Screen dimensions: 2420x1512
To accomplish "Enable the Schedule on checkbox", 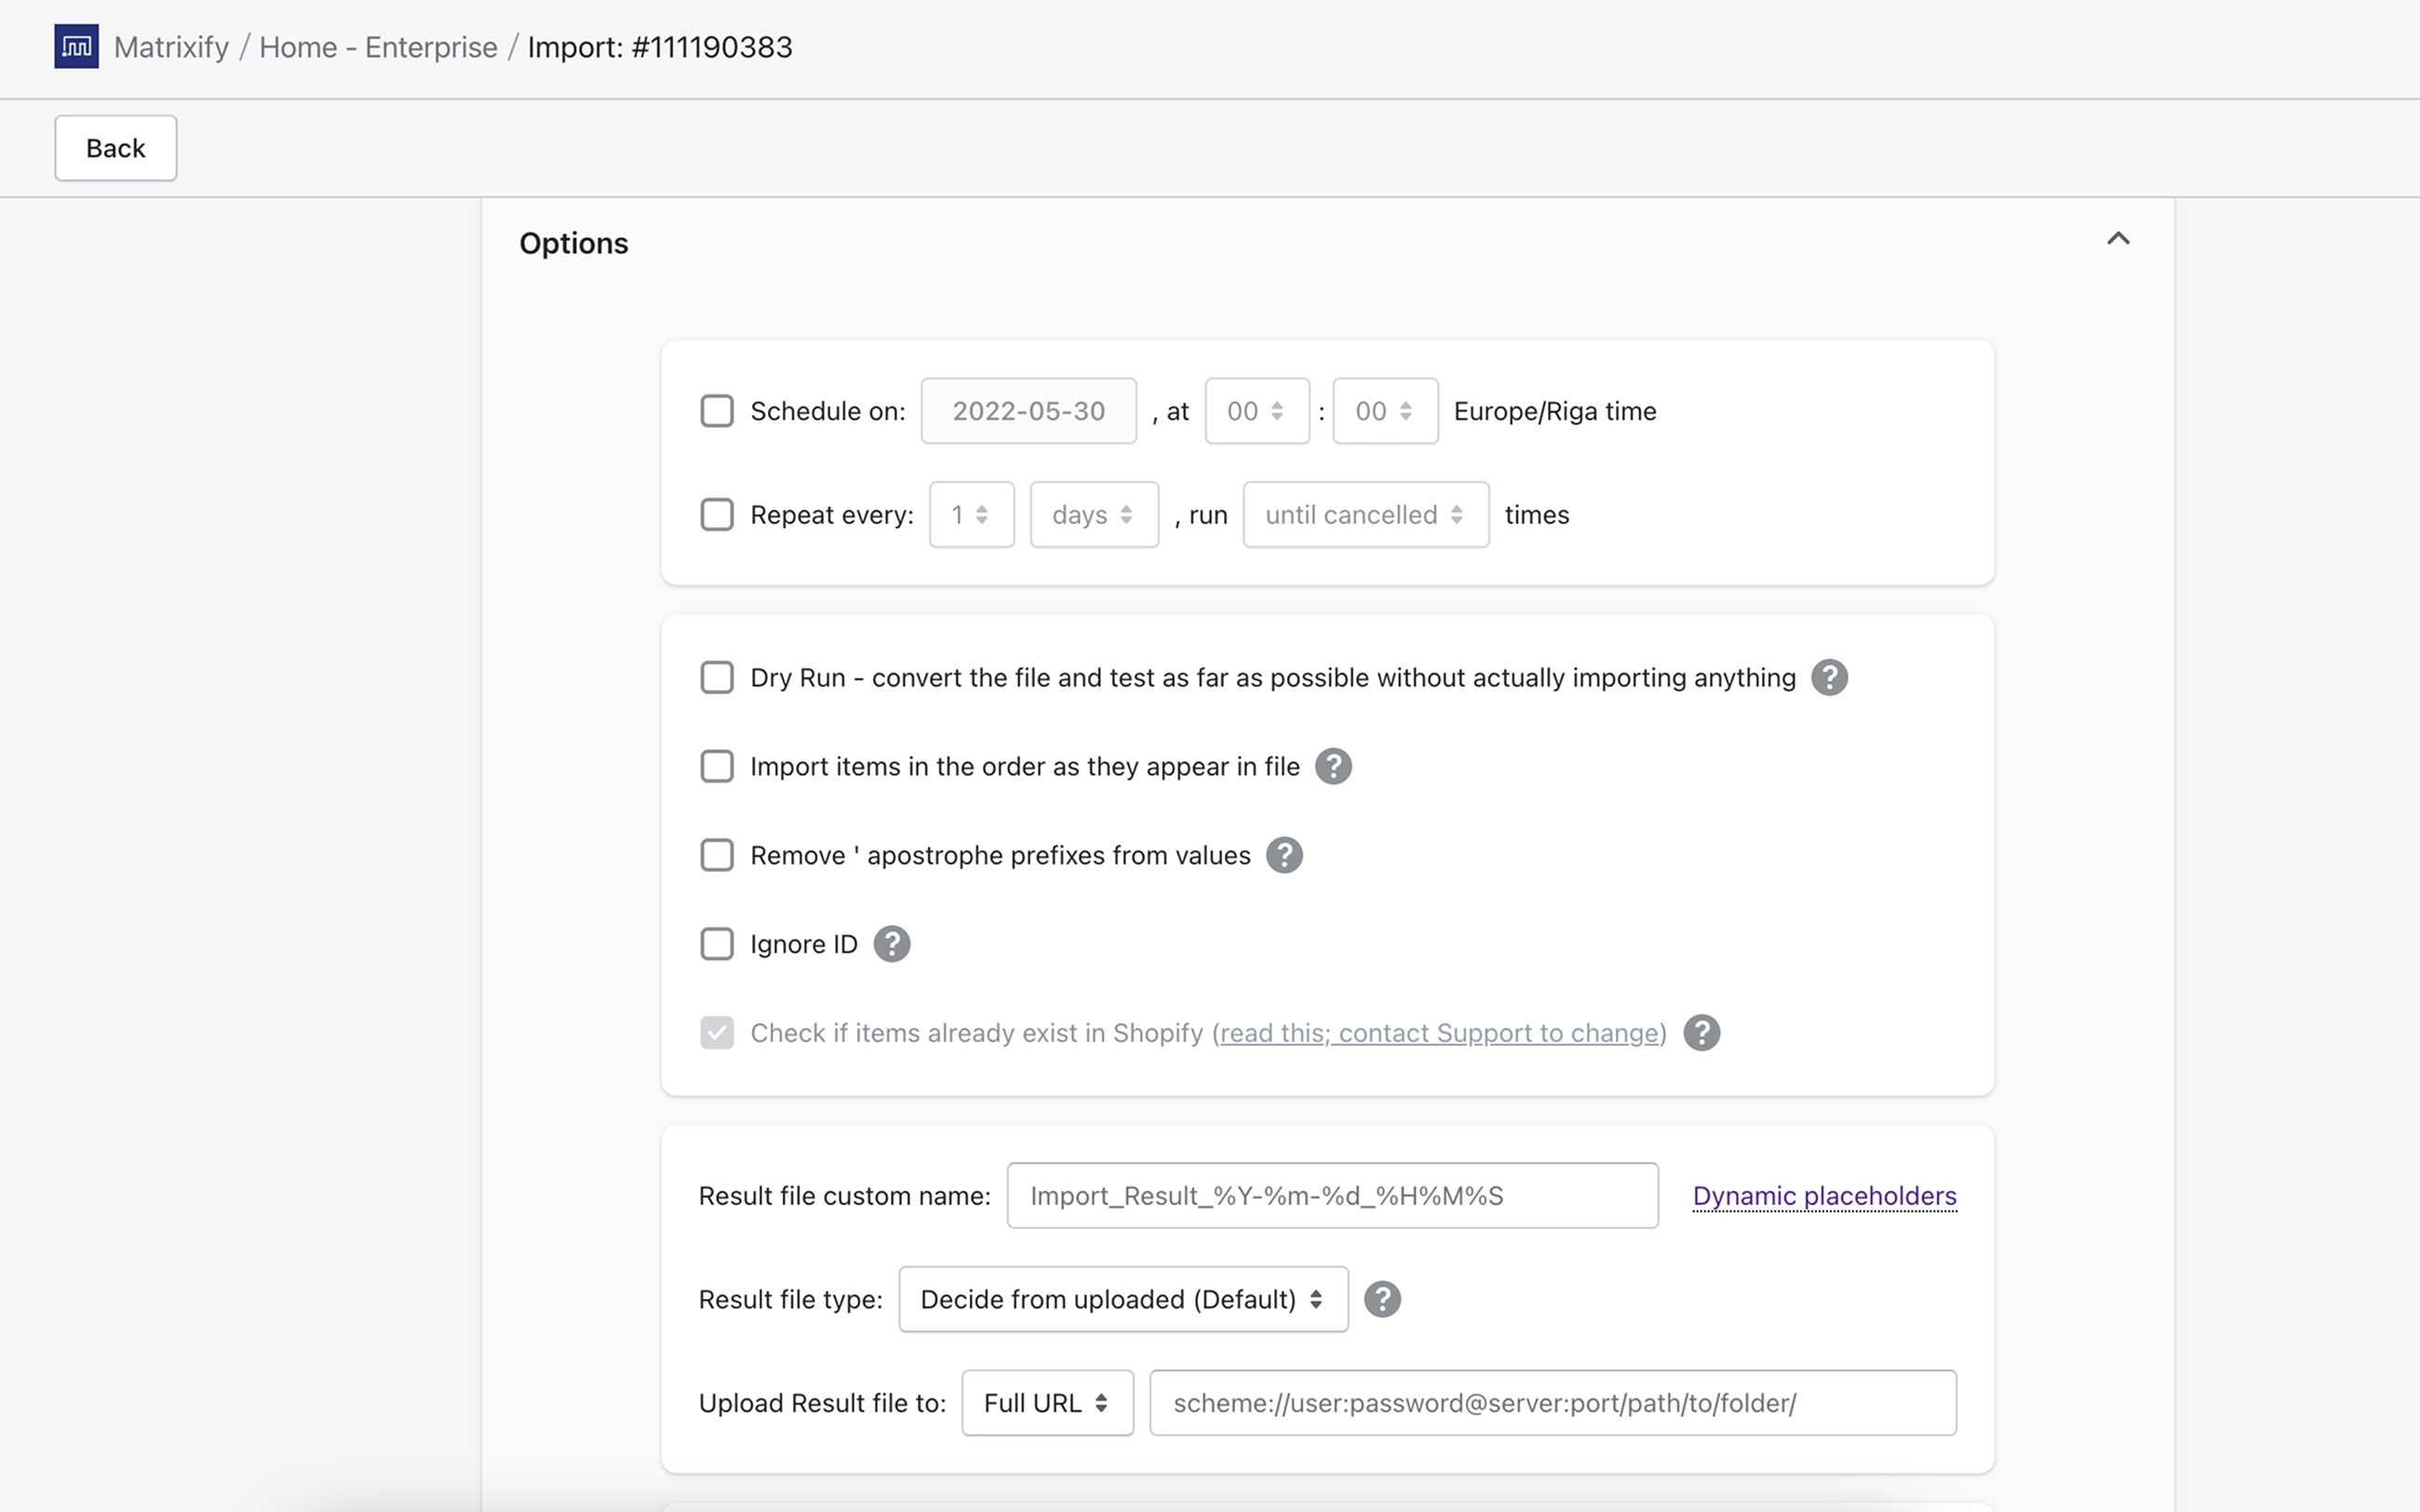I will point(717,411).
